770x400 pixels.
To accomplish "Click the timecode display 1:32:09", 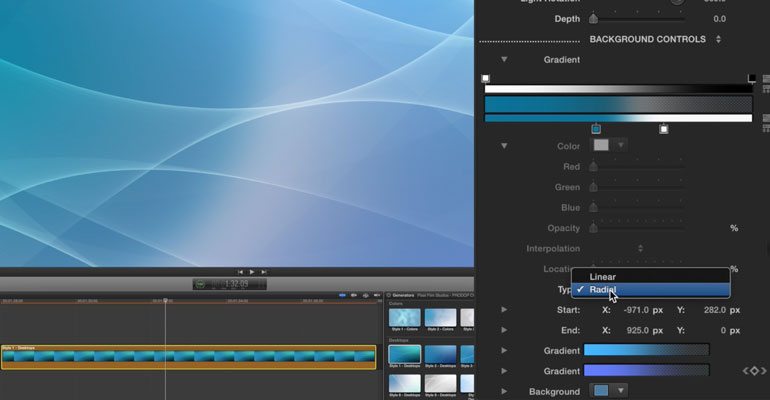I will (236, 284).
